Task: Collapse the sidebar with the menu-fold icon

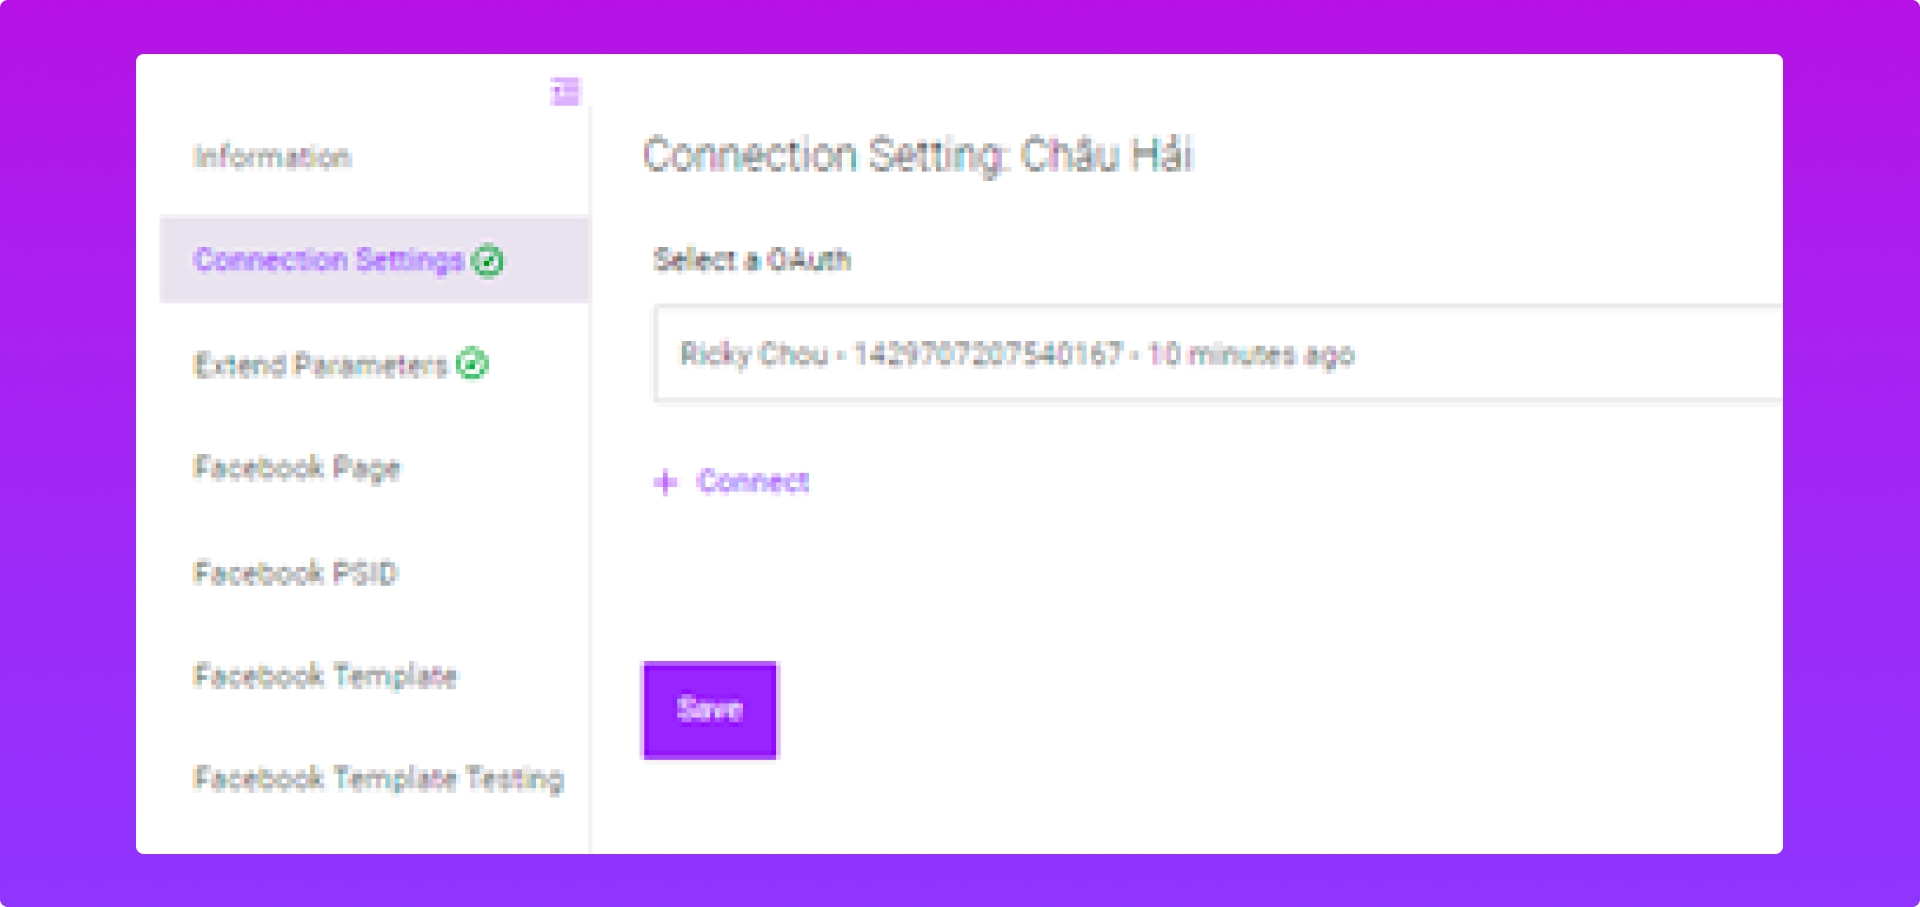Action: pyautogui.click(x=565, y=91)
